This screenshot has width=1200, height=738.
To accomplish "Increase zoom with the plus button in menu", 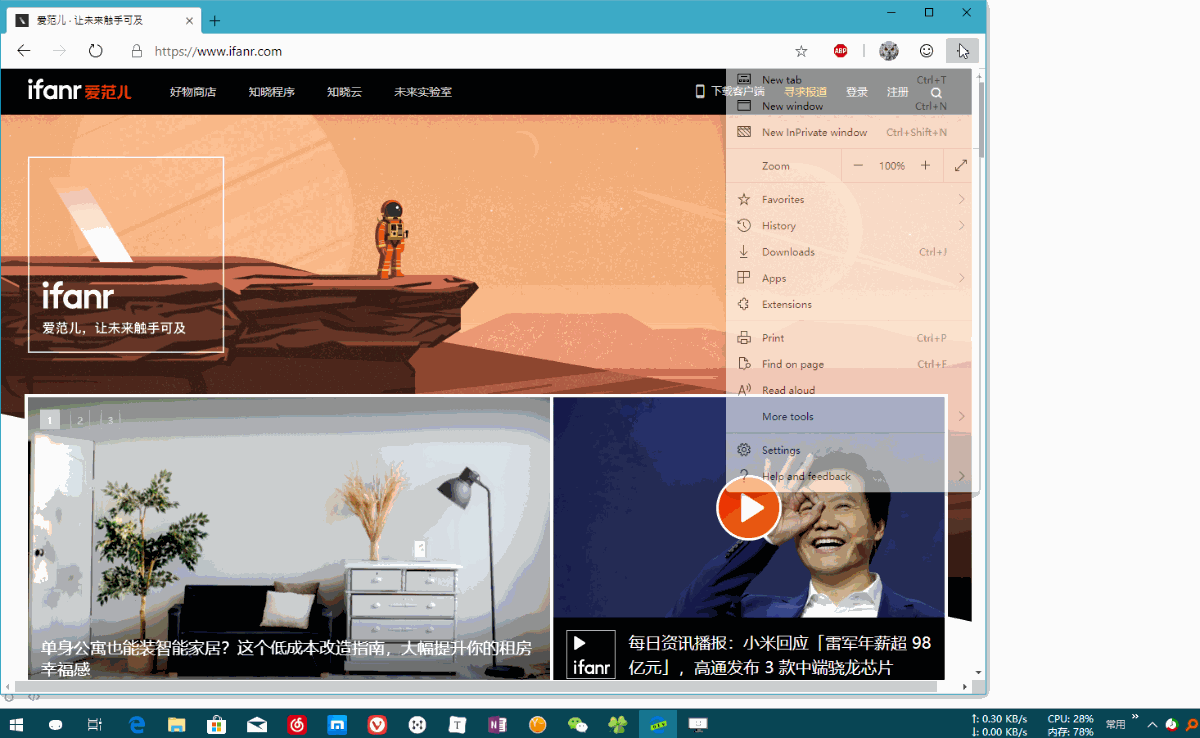I will coord(925,165).
